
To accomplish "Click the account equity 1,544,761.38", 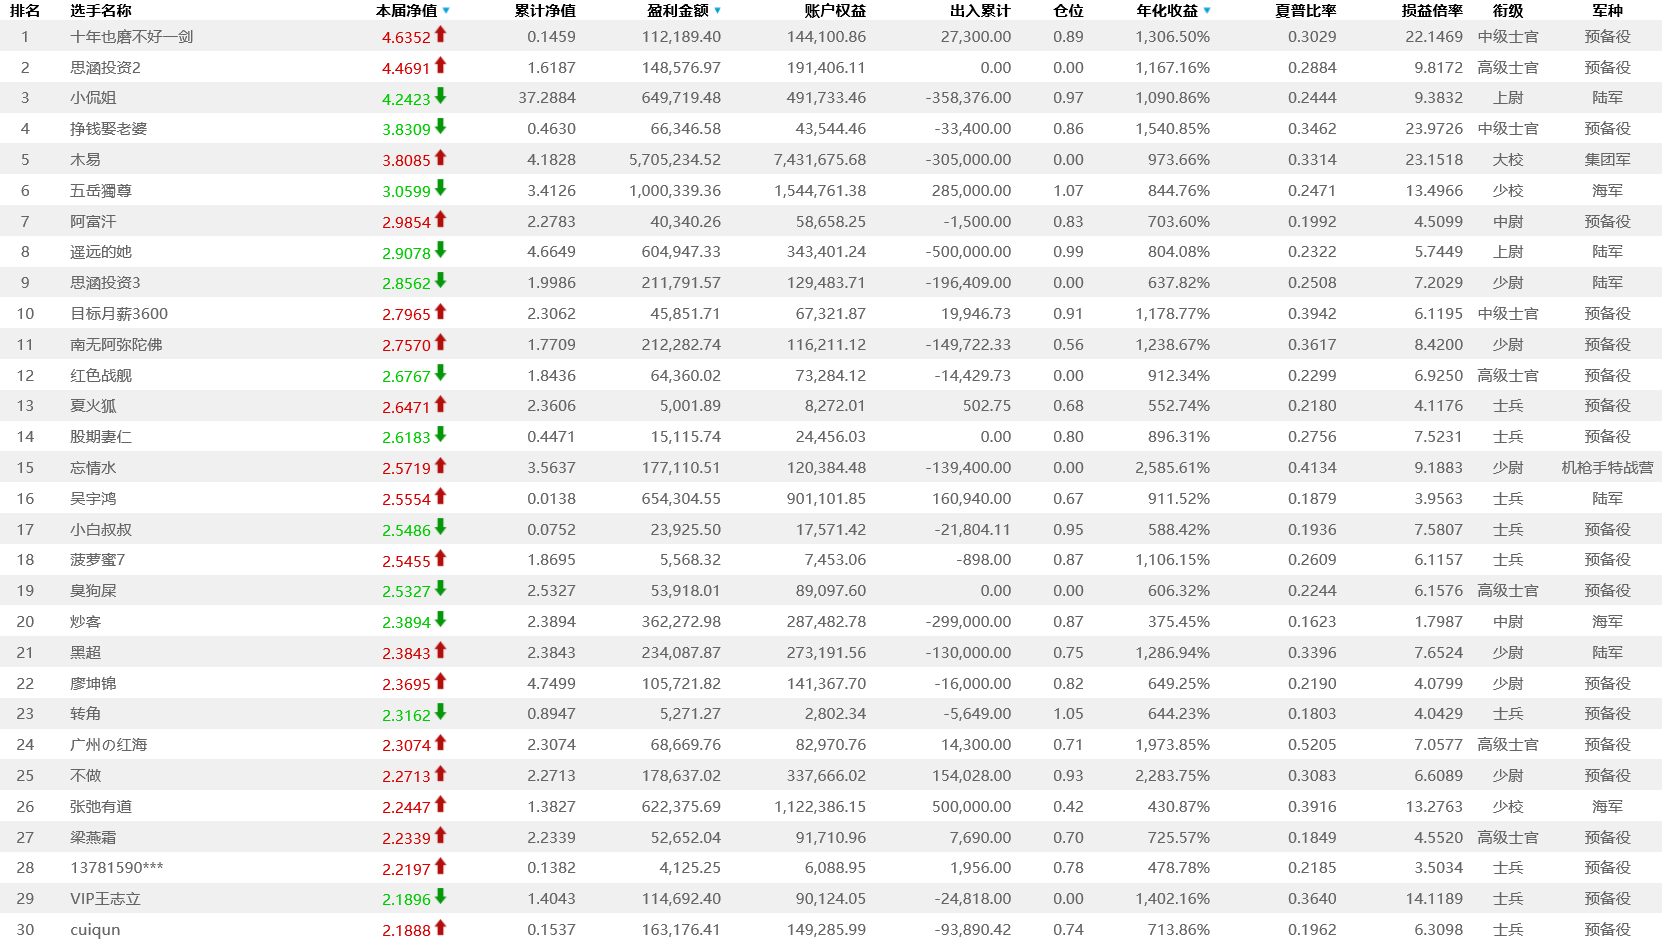I will pyautogui.click(x=820, y=191).
